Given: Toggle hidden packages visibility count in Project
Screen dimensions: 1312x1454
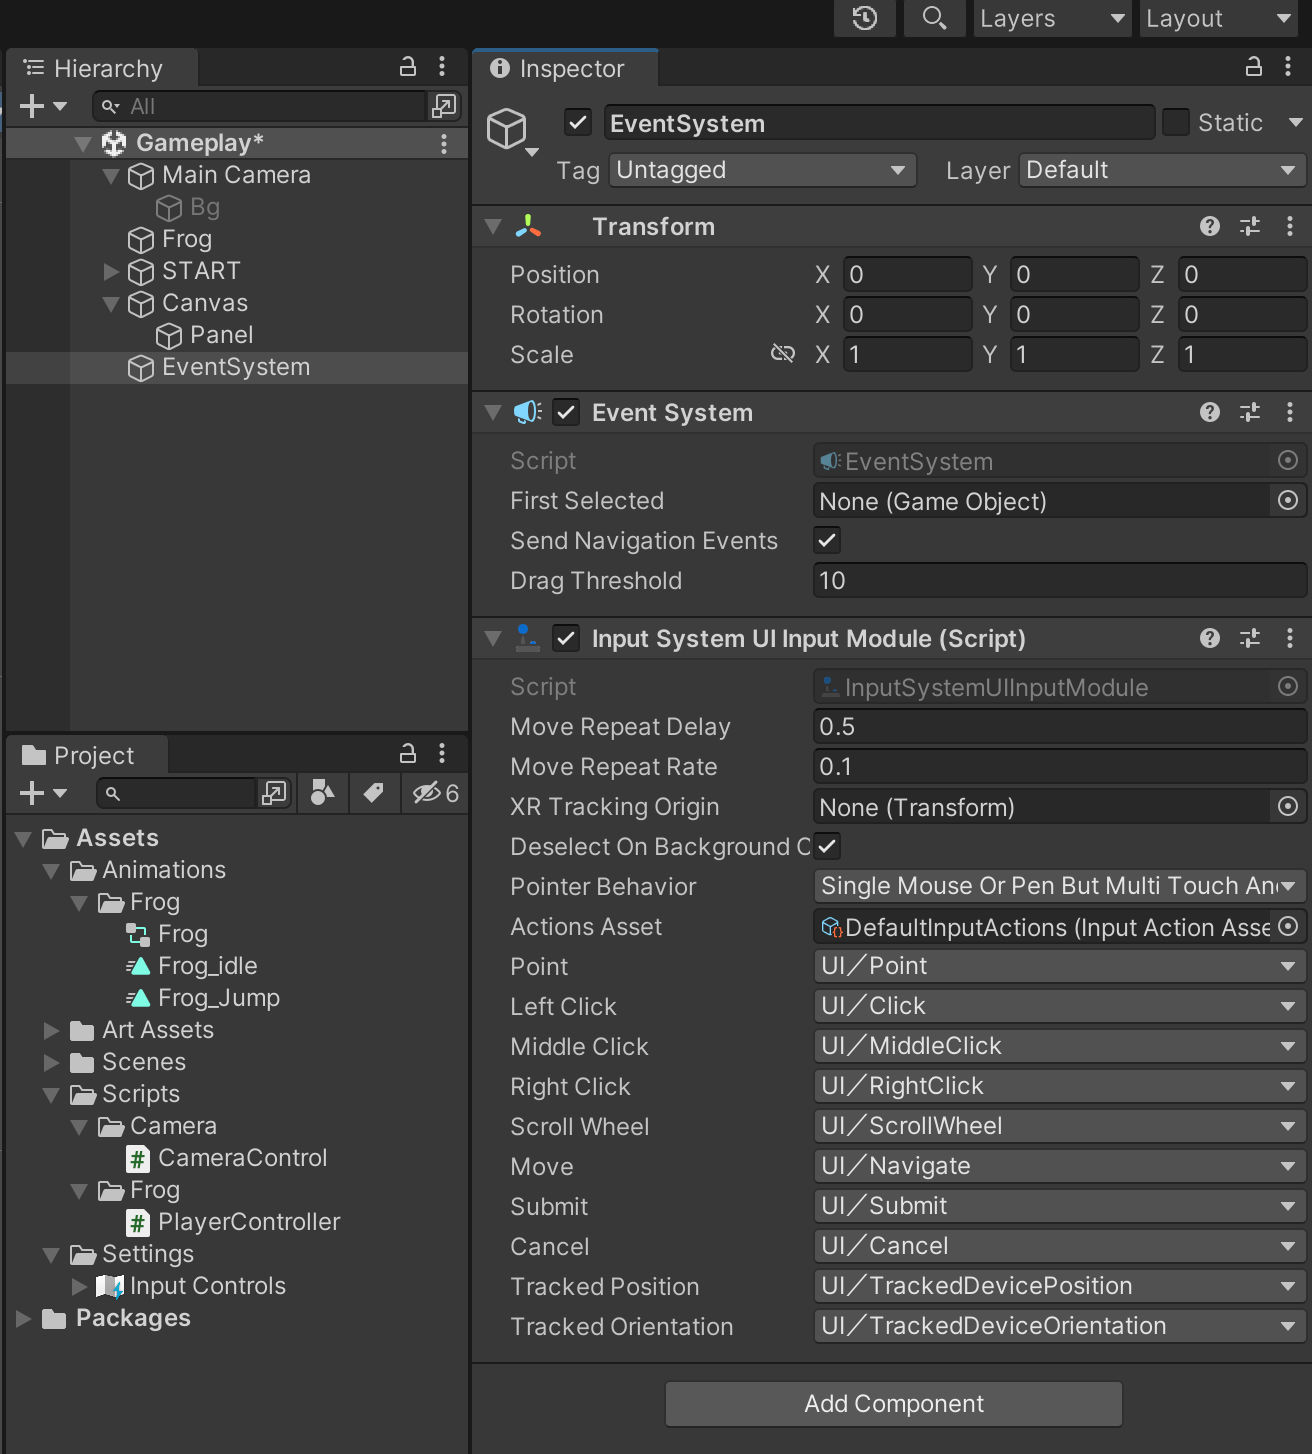Looking at the screenshot, I should [x=436, y=793].
